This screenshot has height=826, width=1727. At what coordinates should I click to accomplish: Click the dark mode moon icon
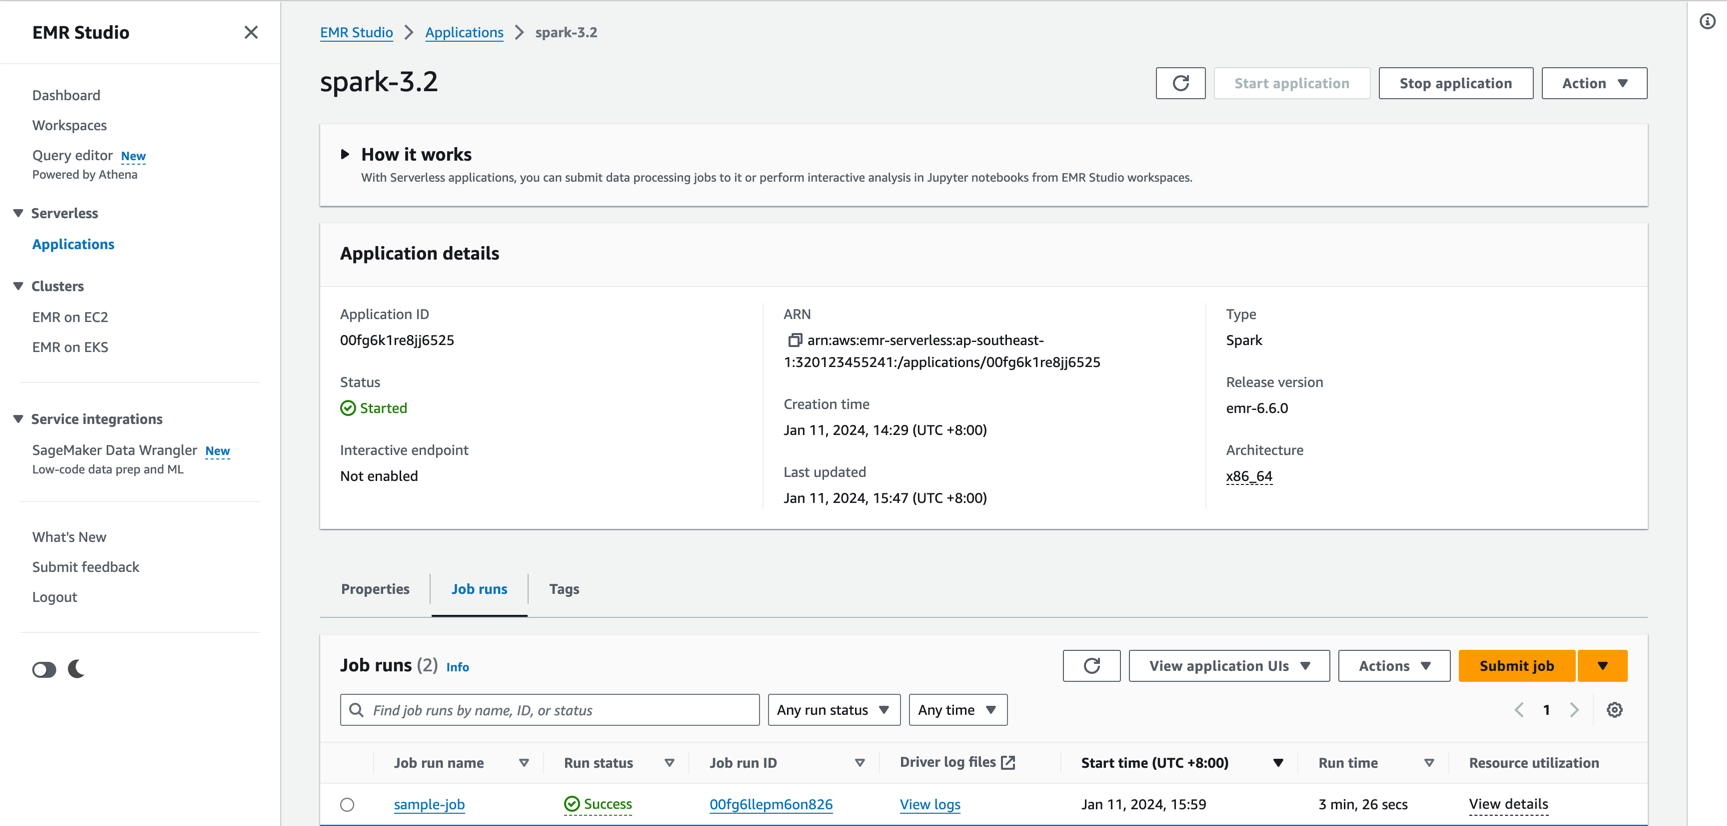[x=76, y=669]
